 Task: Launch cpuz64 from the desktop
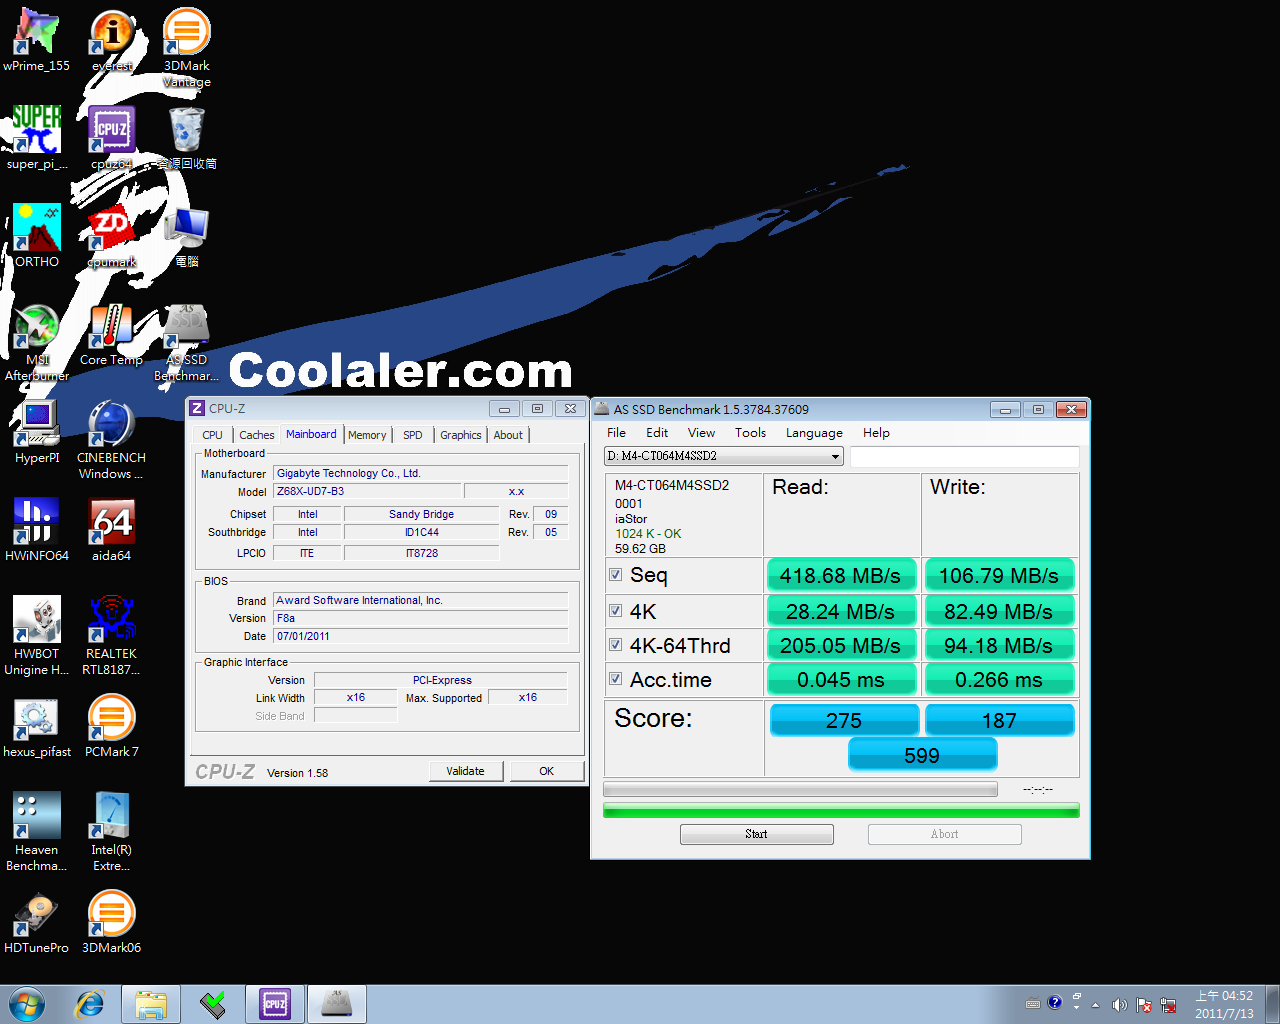112,138
